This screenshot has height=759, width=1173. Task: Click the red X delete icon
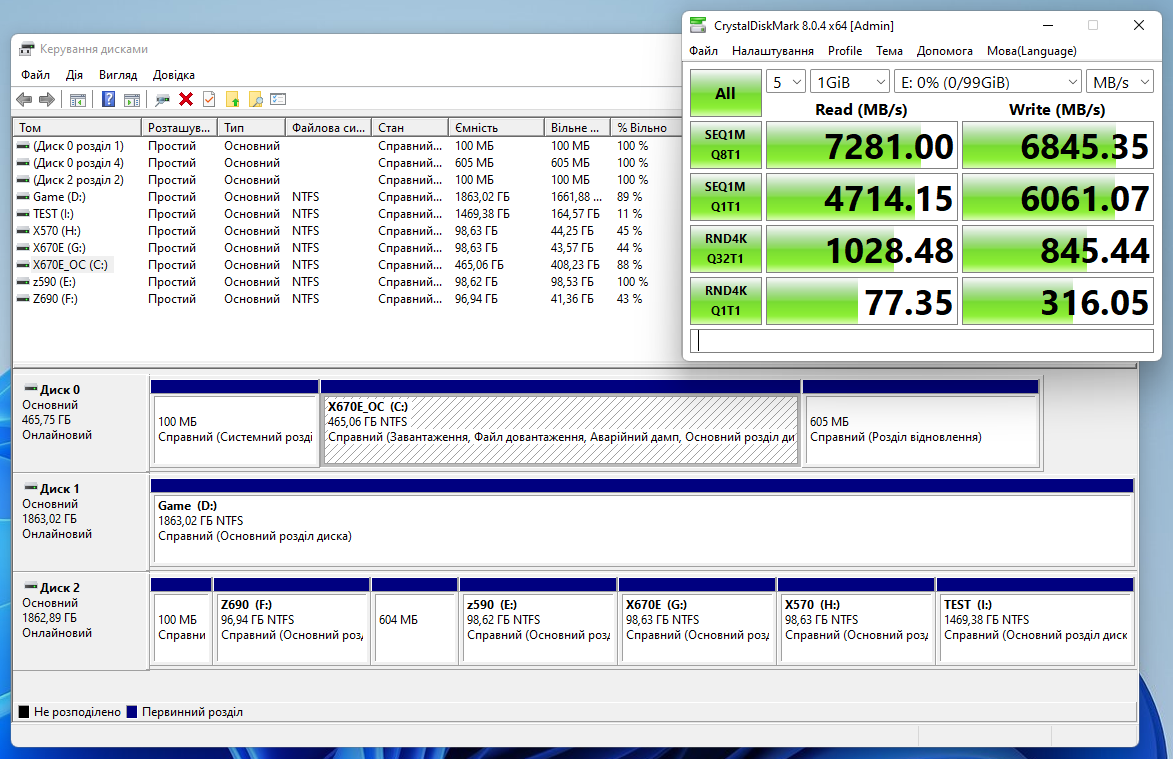click(186, 99)
